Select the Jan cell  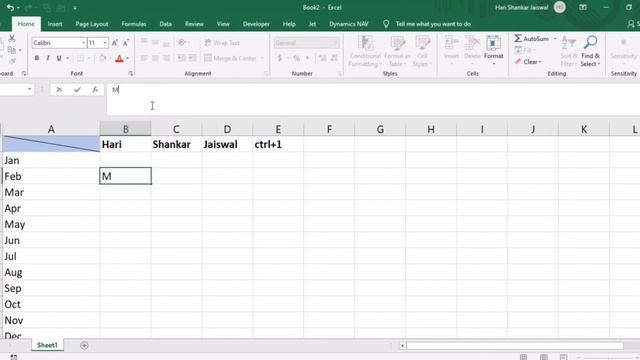(x=51, y=160)
